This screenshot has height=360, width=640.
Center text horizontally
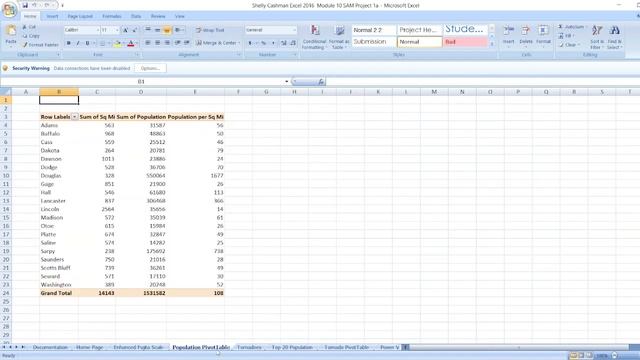[x=157, y=42]
